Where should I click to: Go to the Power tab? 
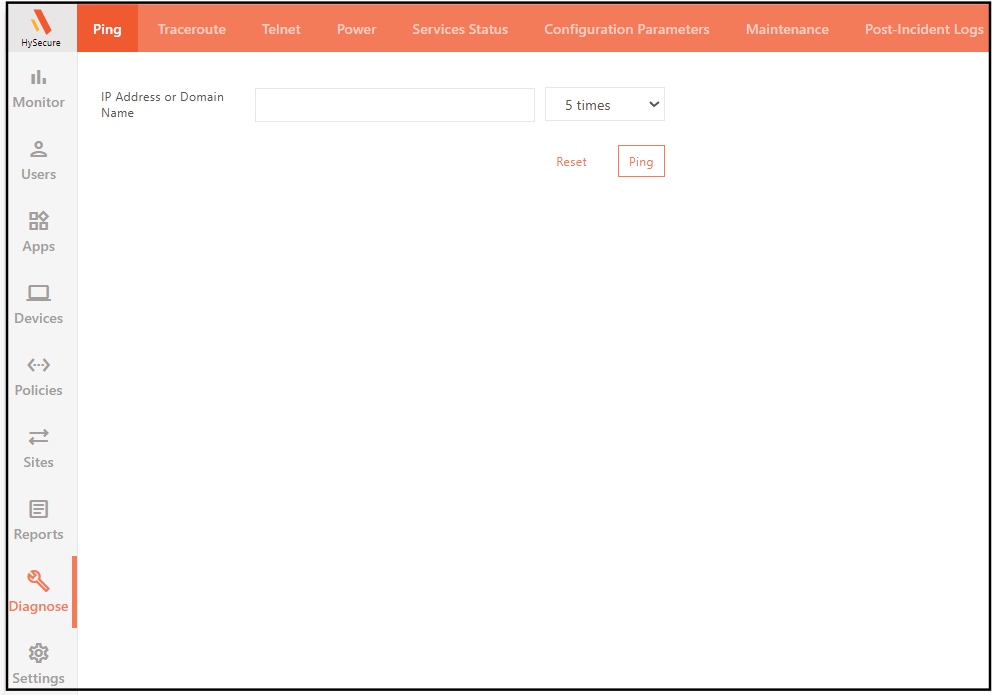point(356,29)
